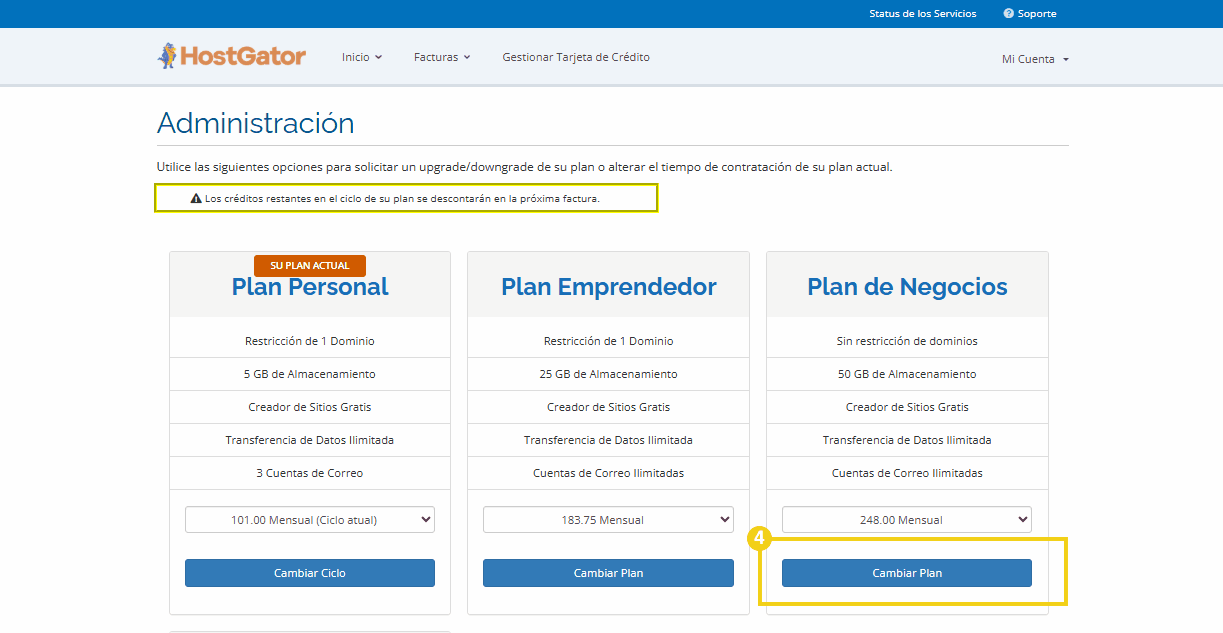Open the Inicio menu

(361, 57)
